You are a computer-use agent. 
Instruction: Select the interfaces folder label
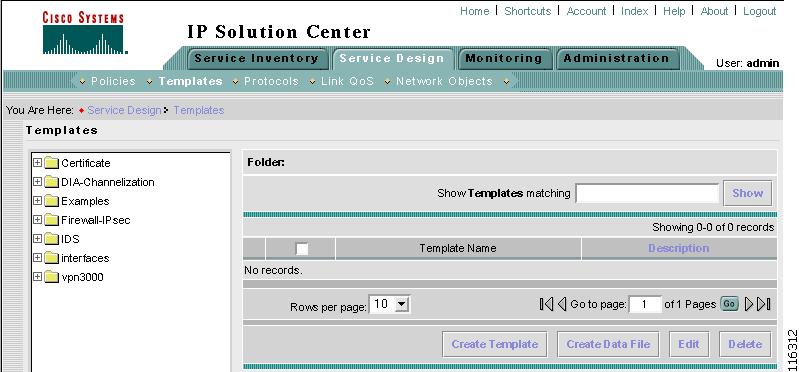(x=85, y=258)
